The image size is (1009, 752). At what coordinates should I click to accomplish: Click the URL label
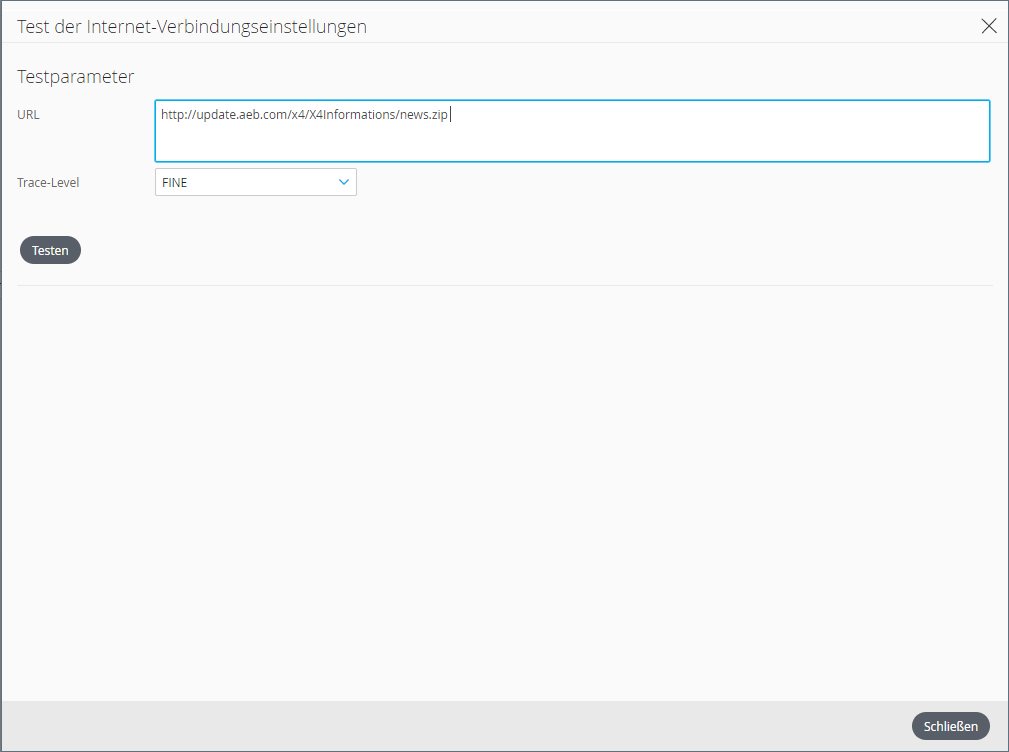28,115
